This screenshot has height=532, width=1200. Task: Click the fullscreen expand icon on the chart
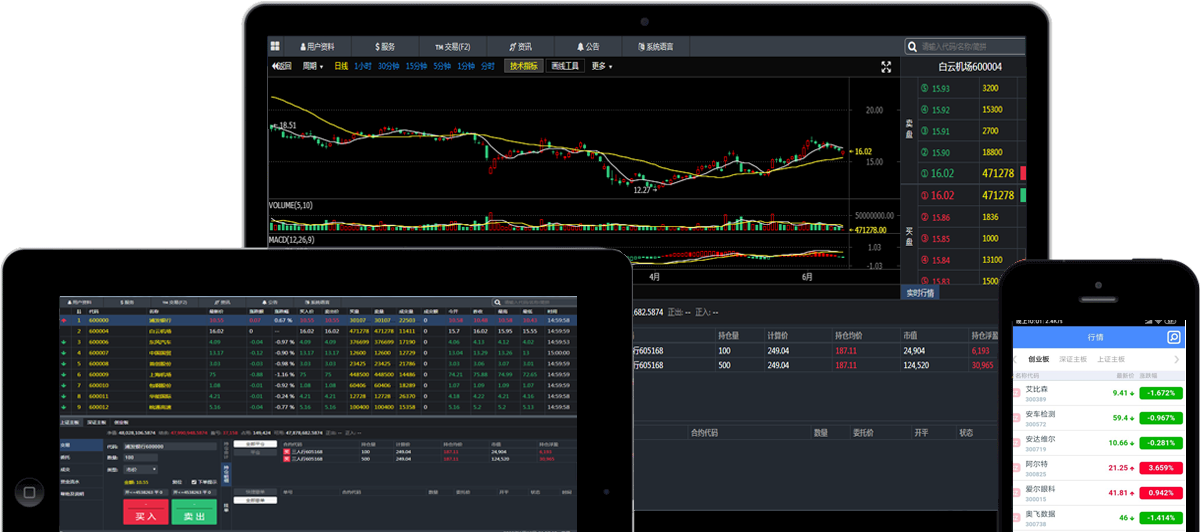(x=886, y=67)
